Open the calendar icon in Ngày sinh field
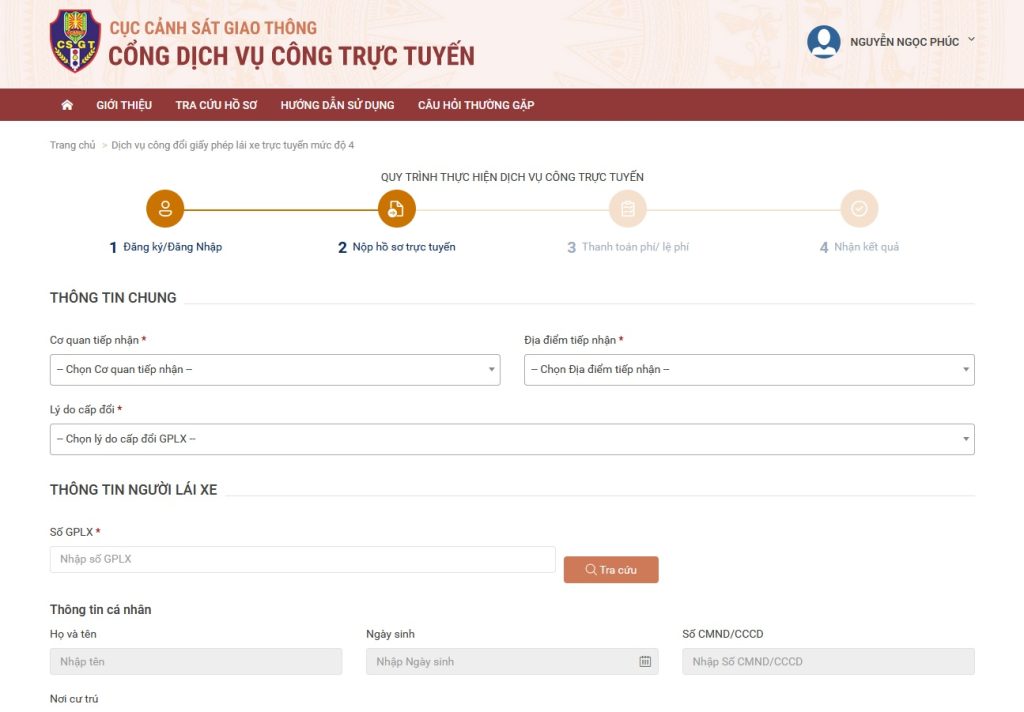This screenshot has height=712, width=1024. [645, 661]
